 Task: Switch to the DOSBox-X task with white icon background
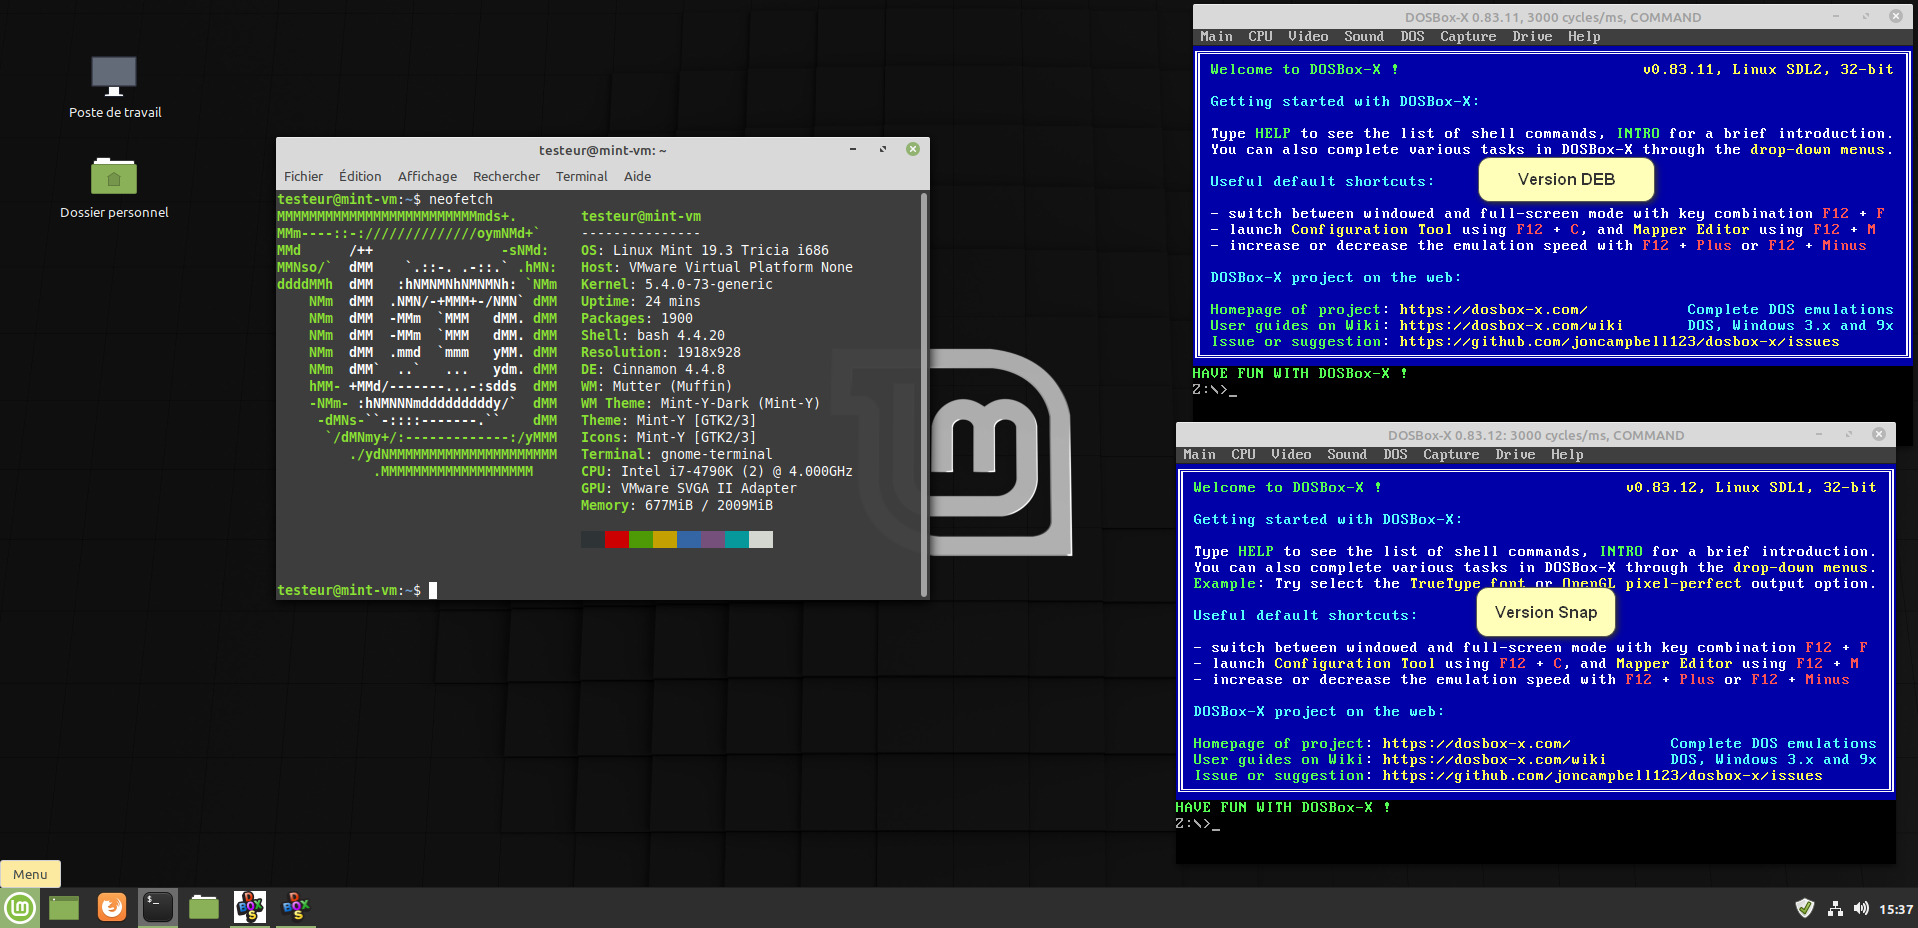(x=250, y=907)
